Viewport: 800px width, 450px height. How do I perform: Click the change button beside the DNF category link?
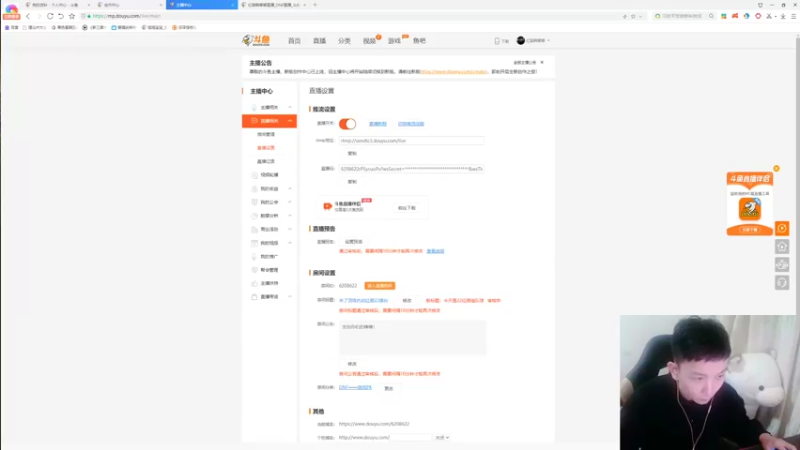coord(389,388)
